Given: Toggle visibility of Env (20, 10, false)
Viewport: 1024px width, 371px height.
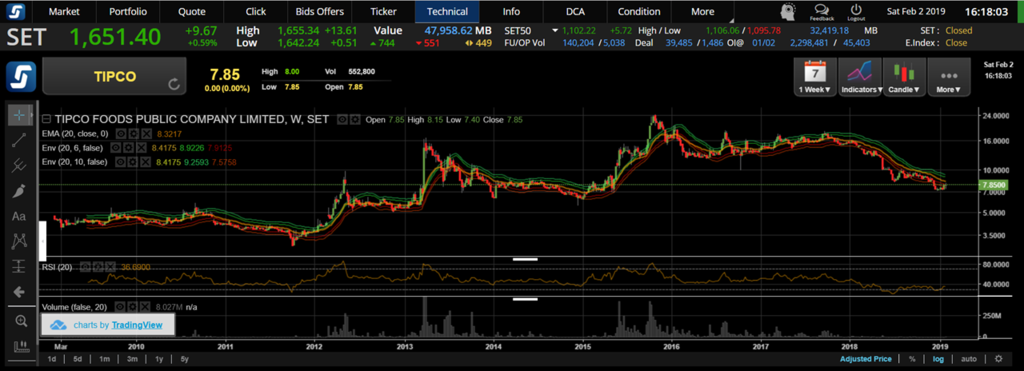Looking at the screenshot, I should pos(121,161).
